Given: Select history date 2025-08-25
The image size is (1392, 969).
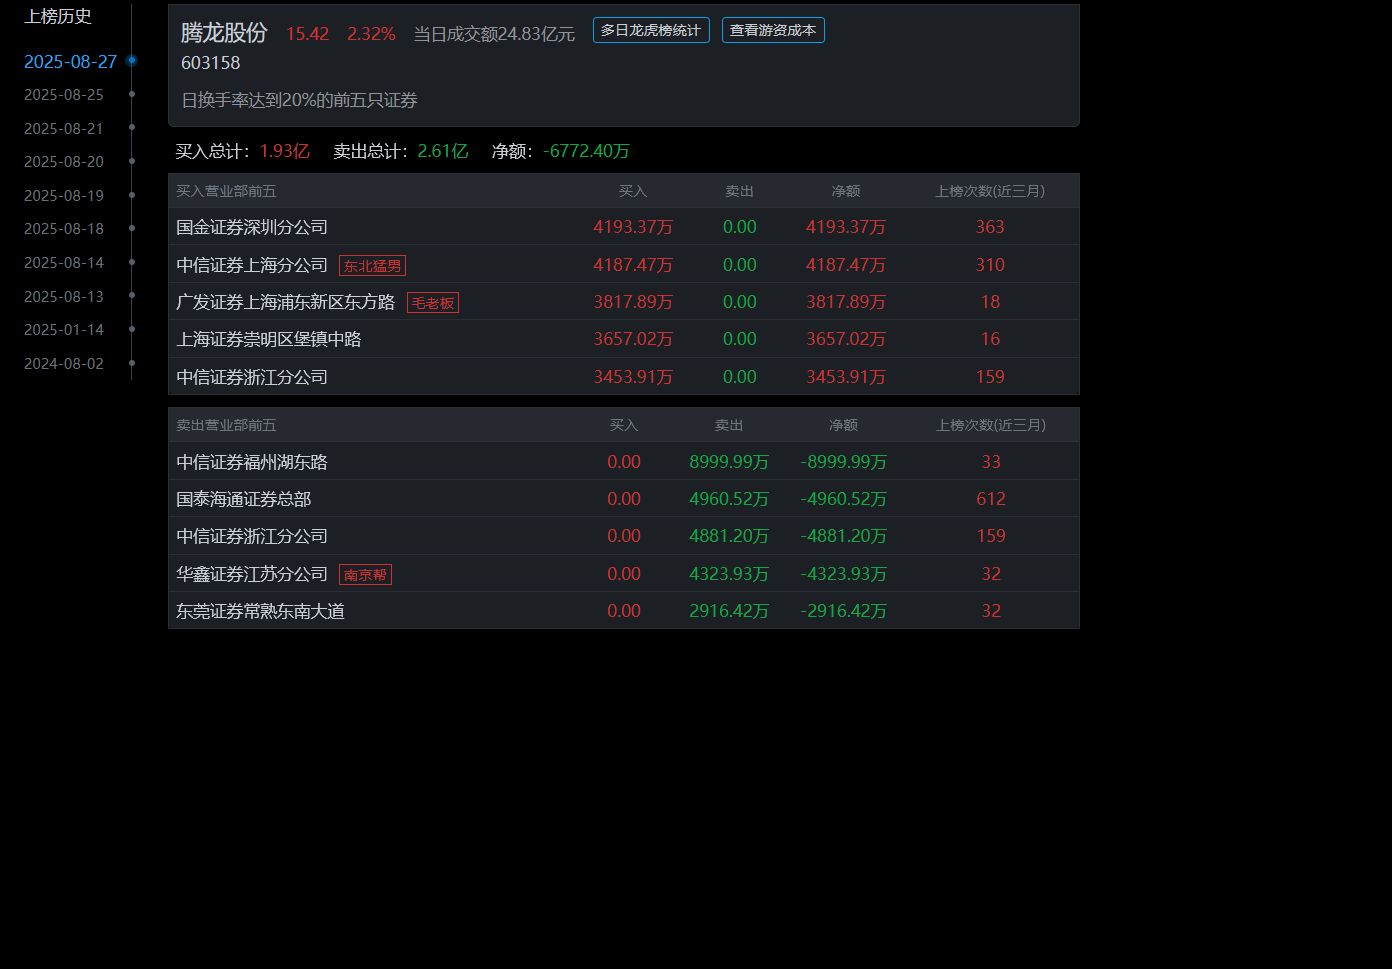Looking at the screenshot, I should (x=64, y=95).
